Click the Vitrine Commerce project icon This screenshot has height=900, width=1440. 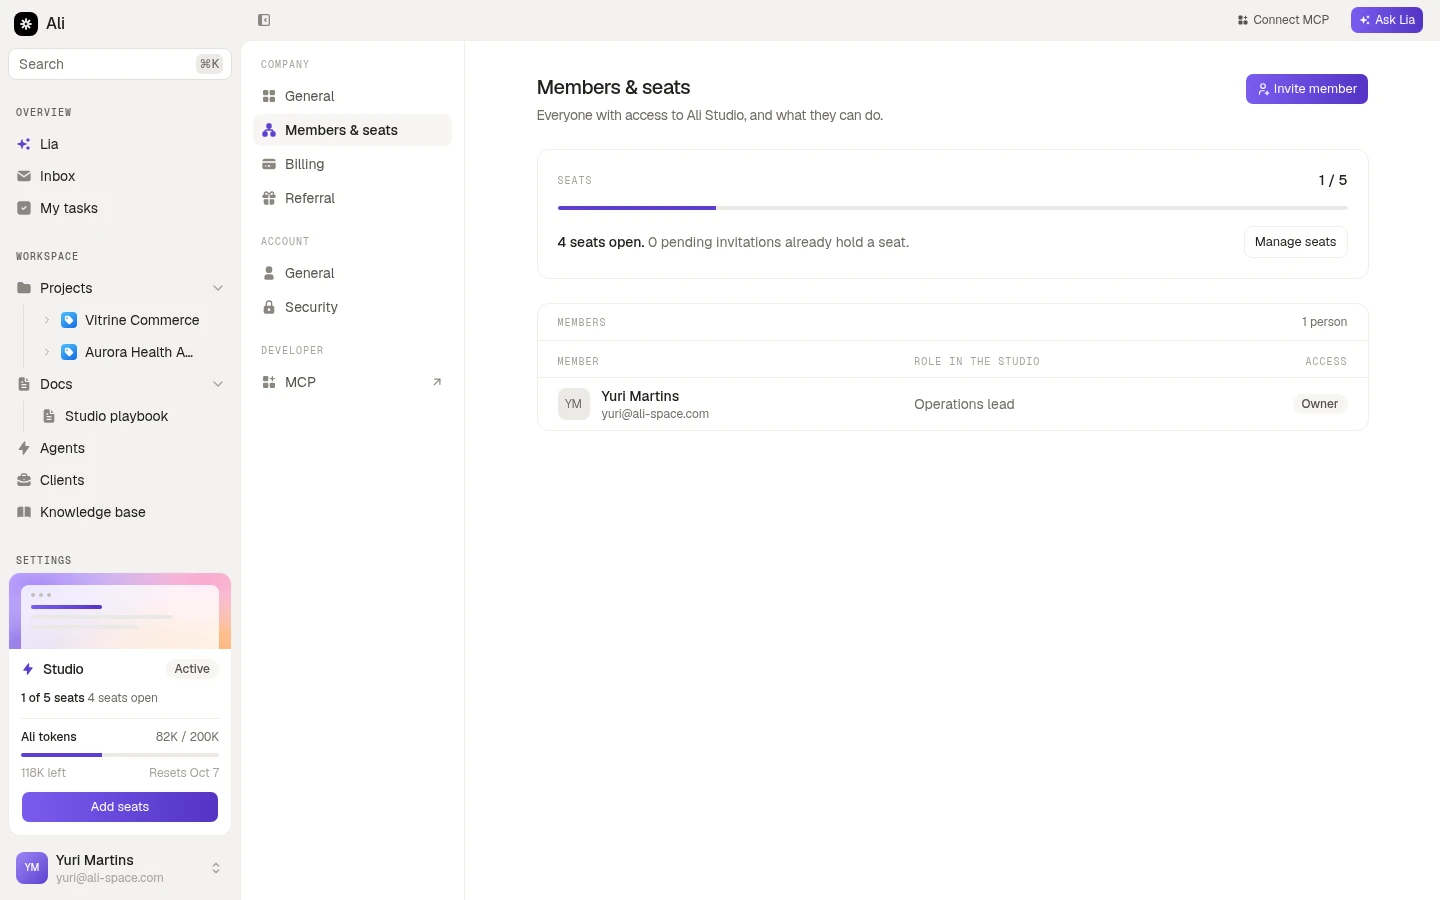[x=69, y=320]
